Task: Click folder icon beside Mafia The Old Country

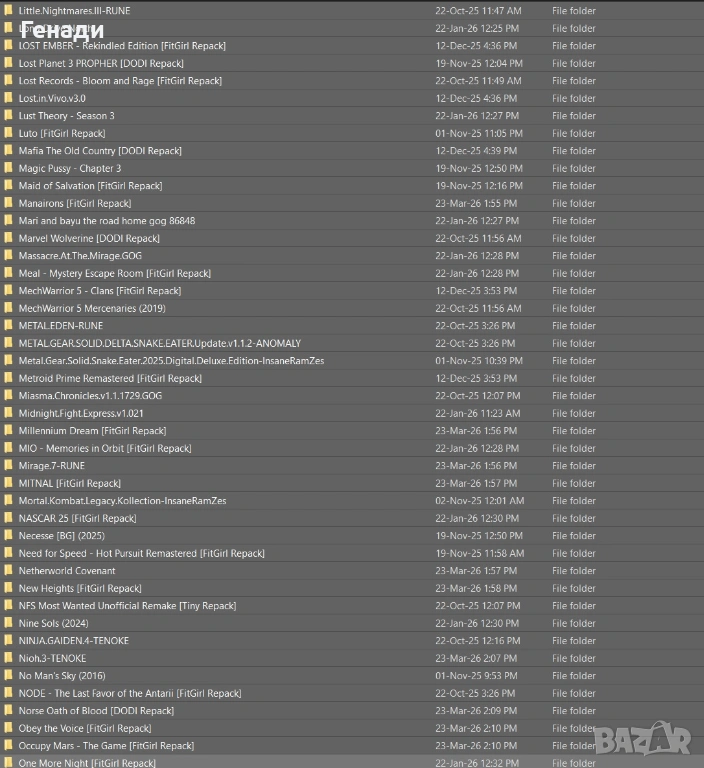Action: point(8,150)
